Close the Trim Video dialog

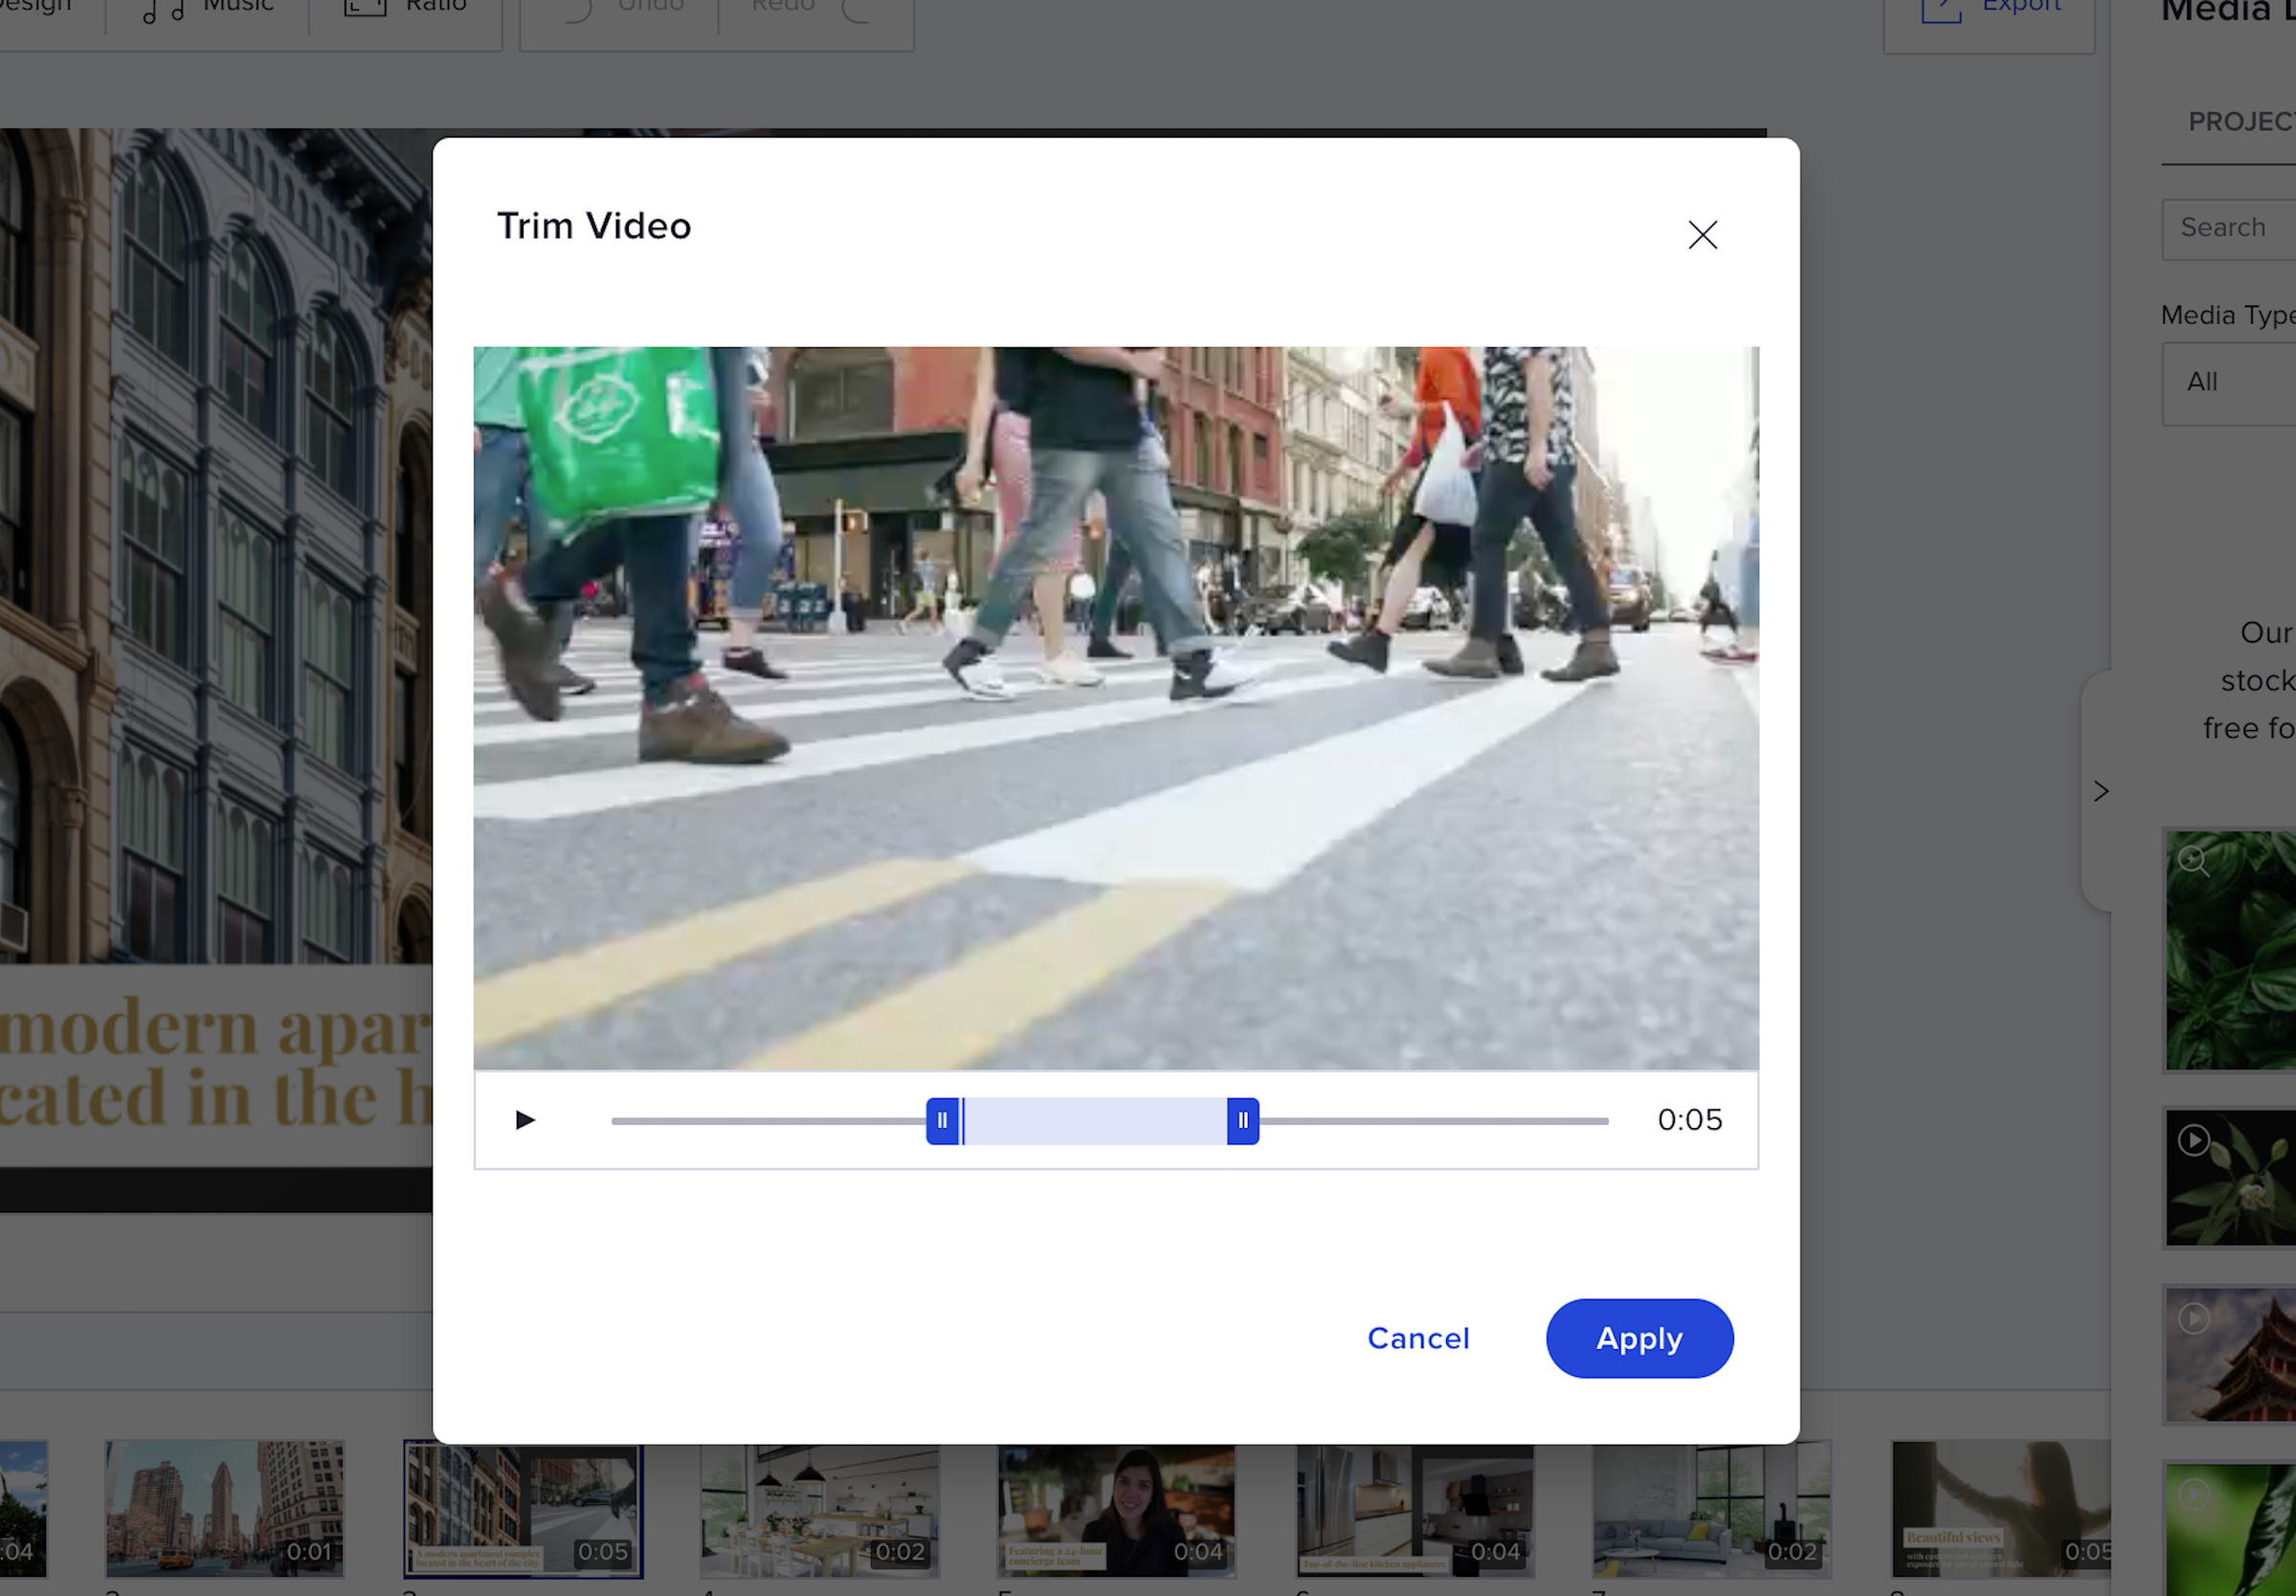(1703, 235)
